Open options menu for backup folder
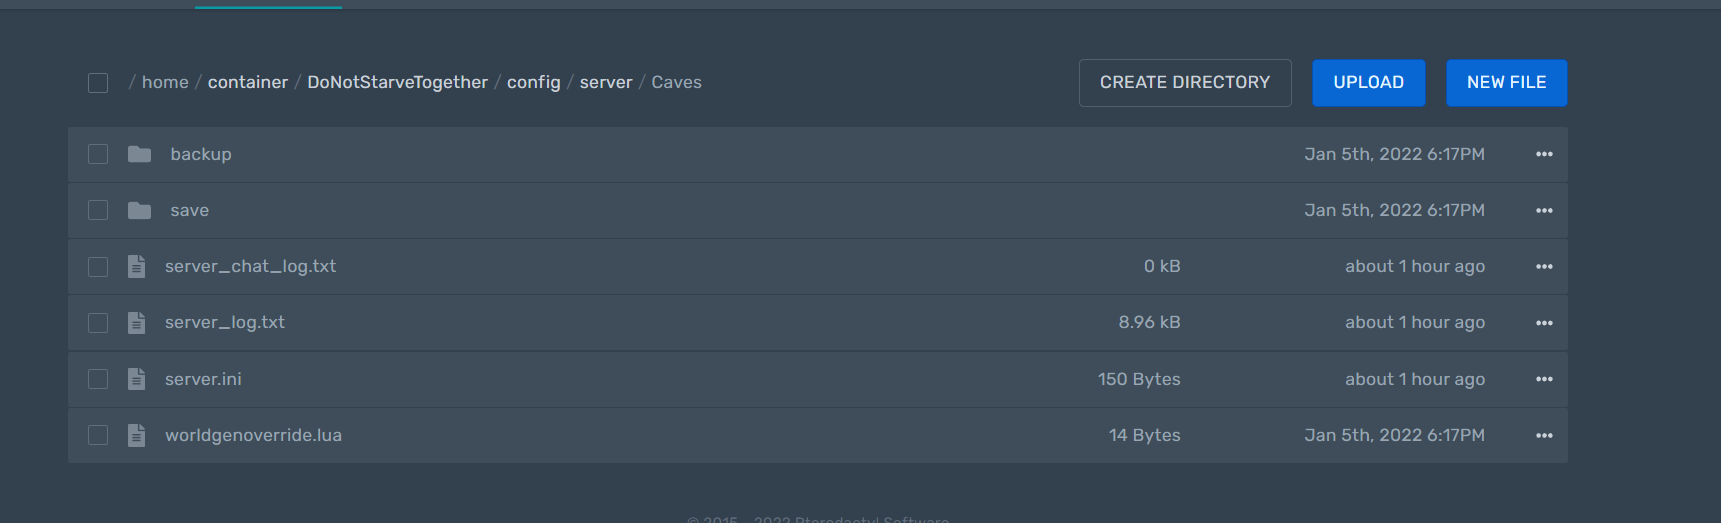 click(1544, 154)
